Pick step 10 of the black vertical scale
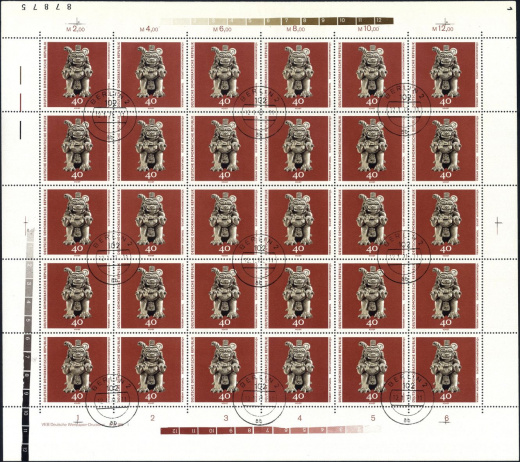 coord(26,414)
